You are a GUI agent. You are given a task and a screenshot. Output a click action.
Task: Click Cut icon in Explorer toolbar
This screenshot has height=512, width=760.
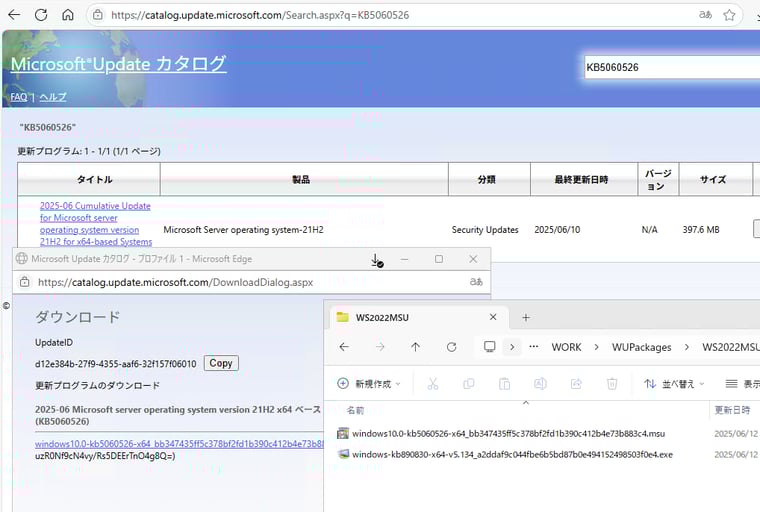[433, 384]
